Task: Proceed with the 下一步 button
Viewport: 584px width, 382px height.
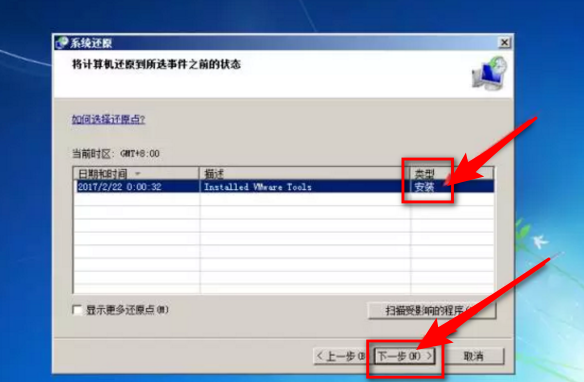Action: coord(405,356)
